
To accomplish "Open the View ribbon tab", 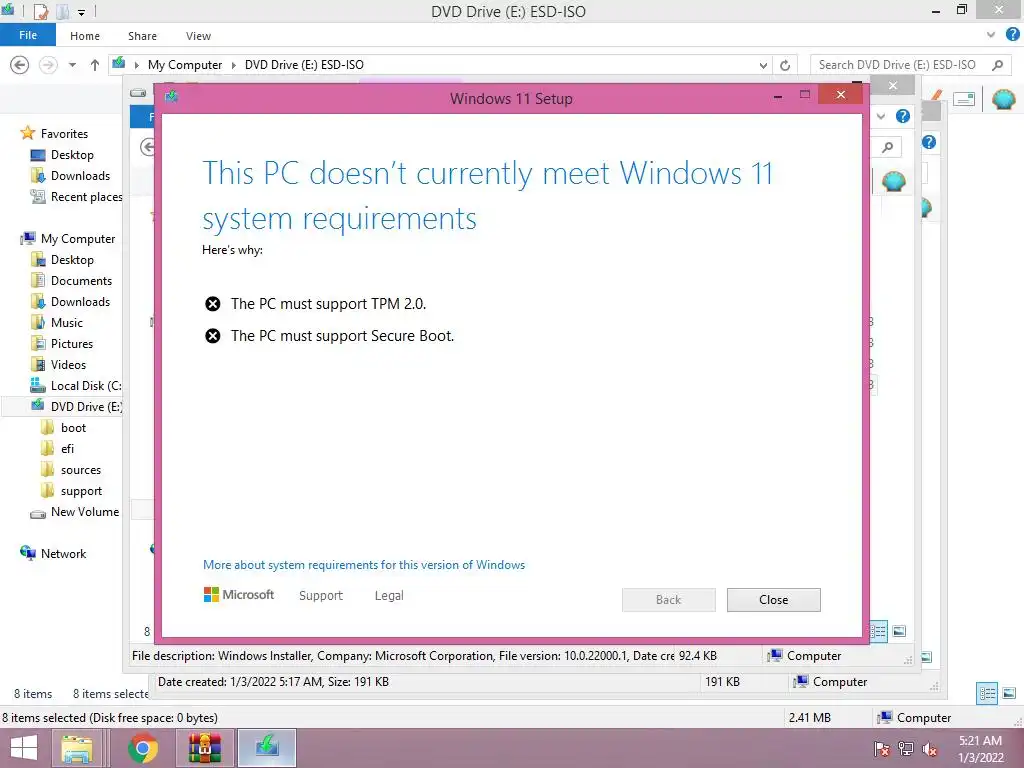I will click(x=198, y=36).
